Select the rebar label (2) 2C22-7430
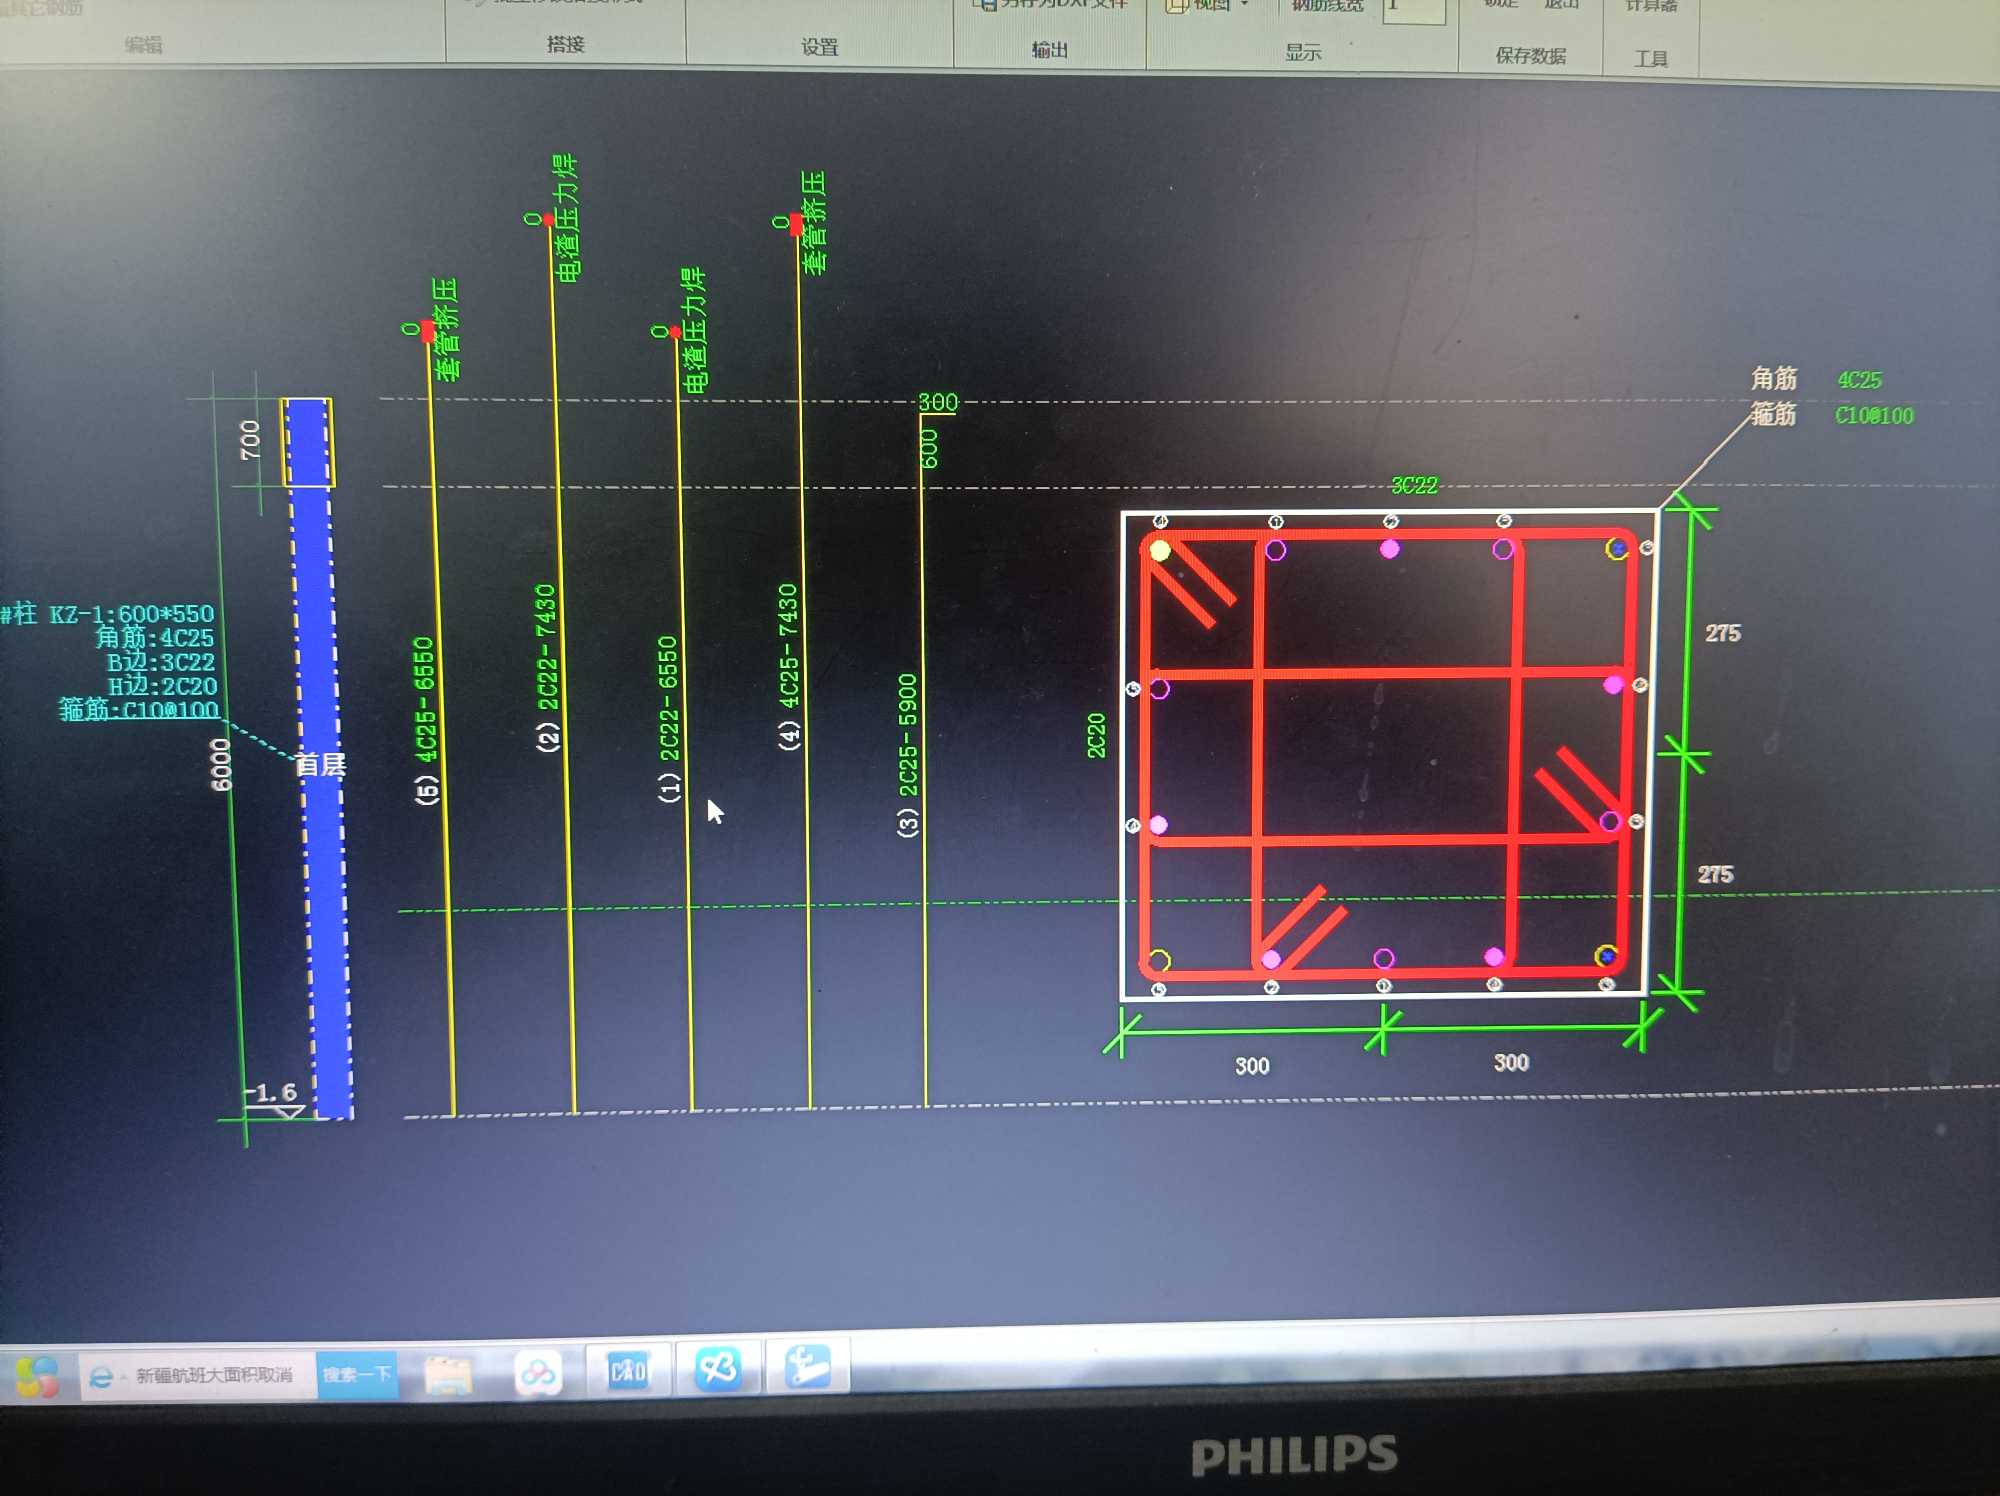This screenshot has height=1496, width=2000. (546, 667)
